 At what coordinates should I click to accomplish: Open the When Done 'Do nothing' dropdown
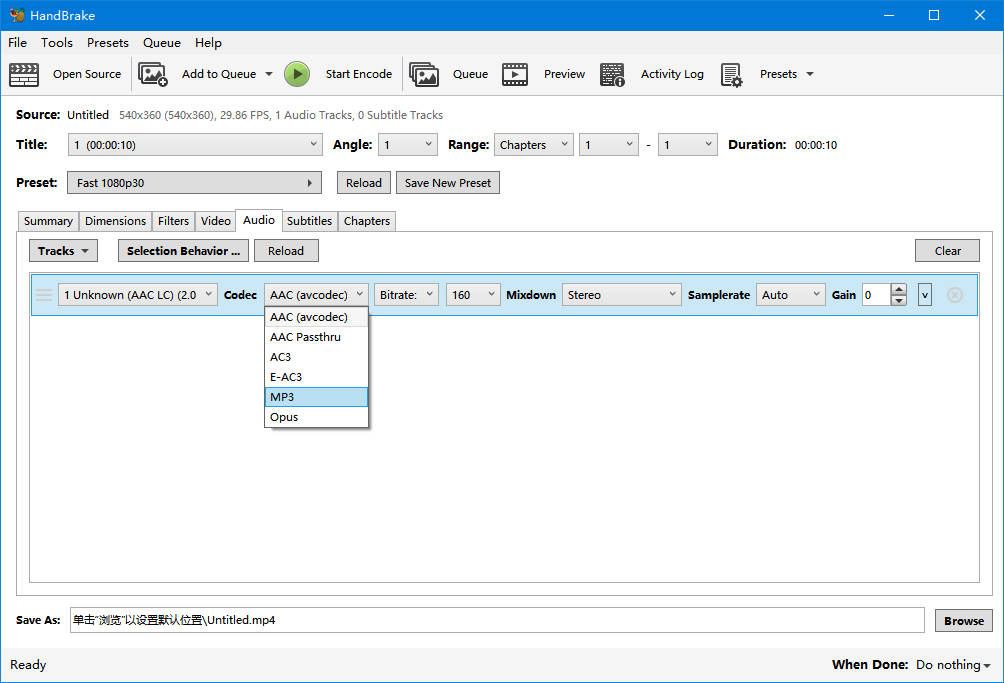click(953, 665)
